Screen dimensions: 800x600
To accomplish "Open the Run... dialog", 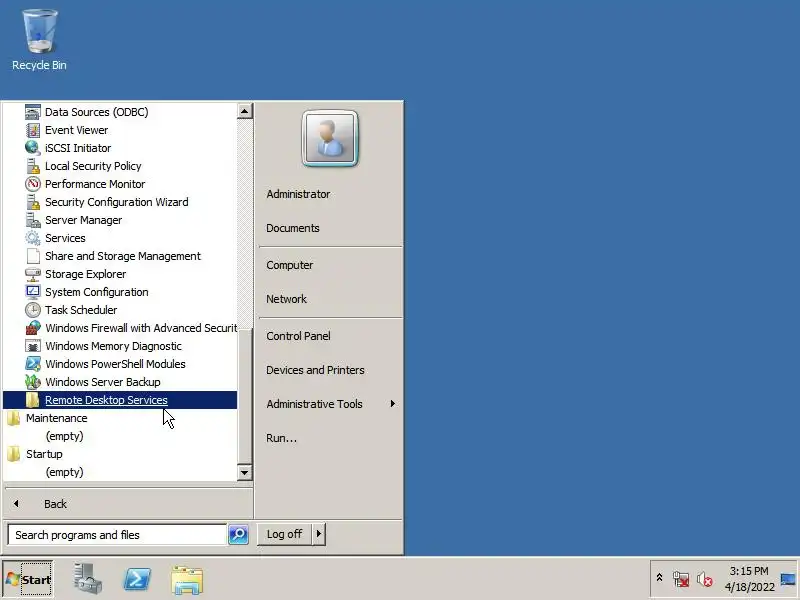I will [x=282, y=438].
